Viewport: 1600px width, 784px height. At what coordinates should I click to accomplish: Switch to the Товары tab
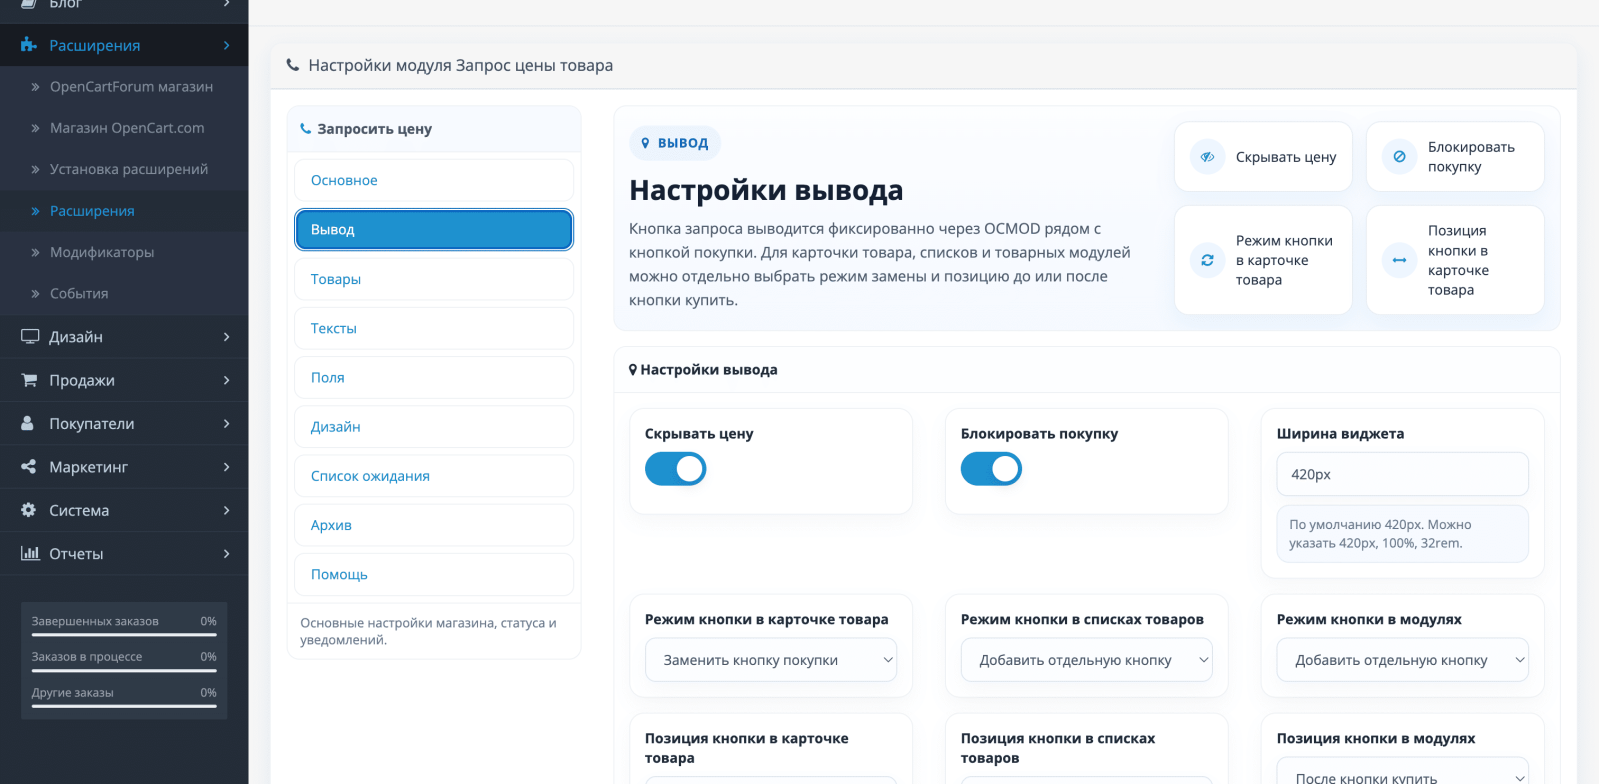pos(434,279)
